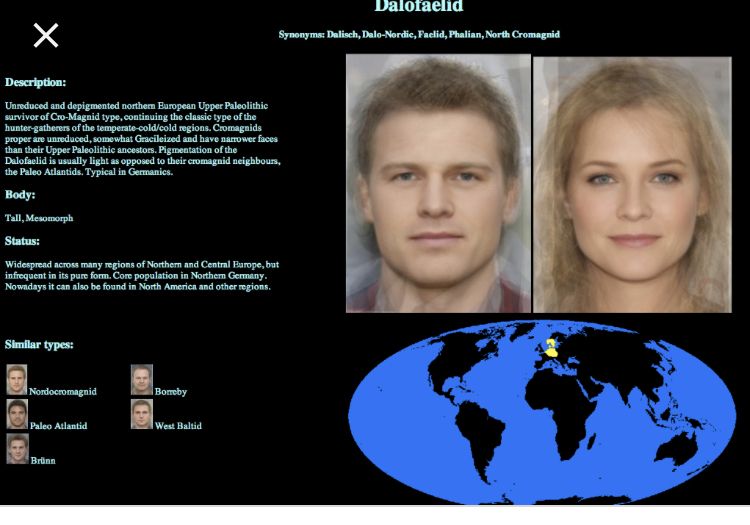Click the Body heading
Screen dimensions: 750x525
point(20,195)
